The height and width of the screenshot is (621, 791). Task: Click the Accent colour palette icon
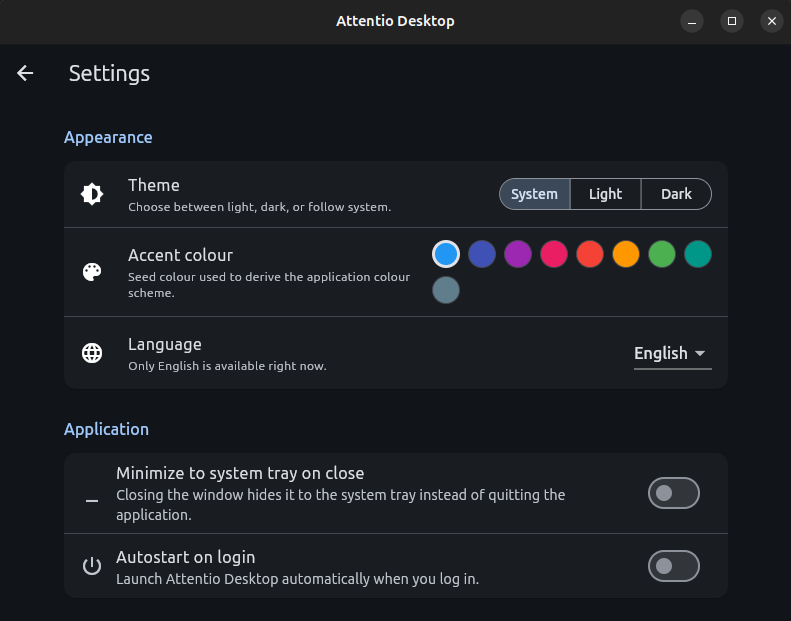click(92, 272)
